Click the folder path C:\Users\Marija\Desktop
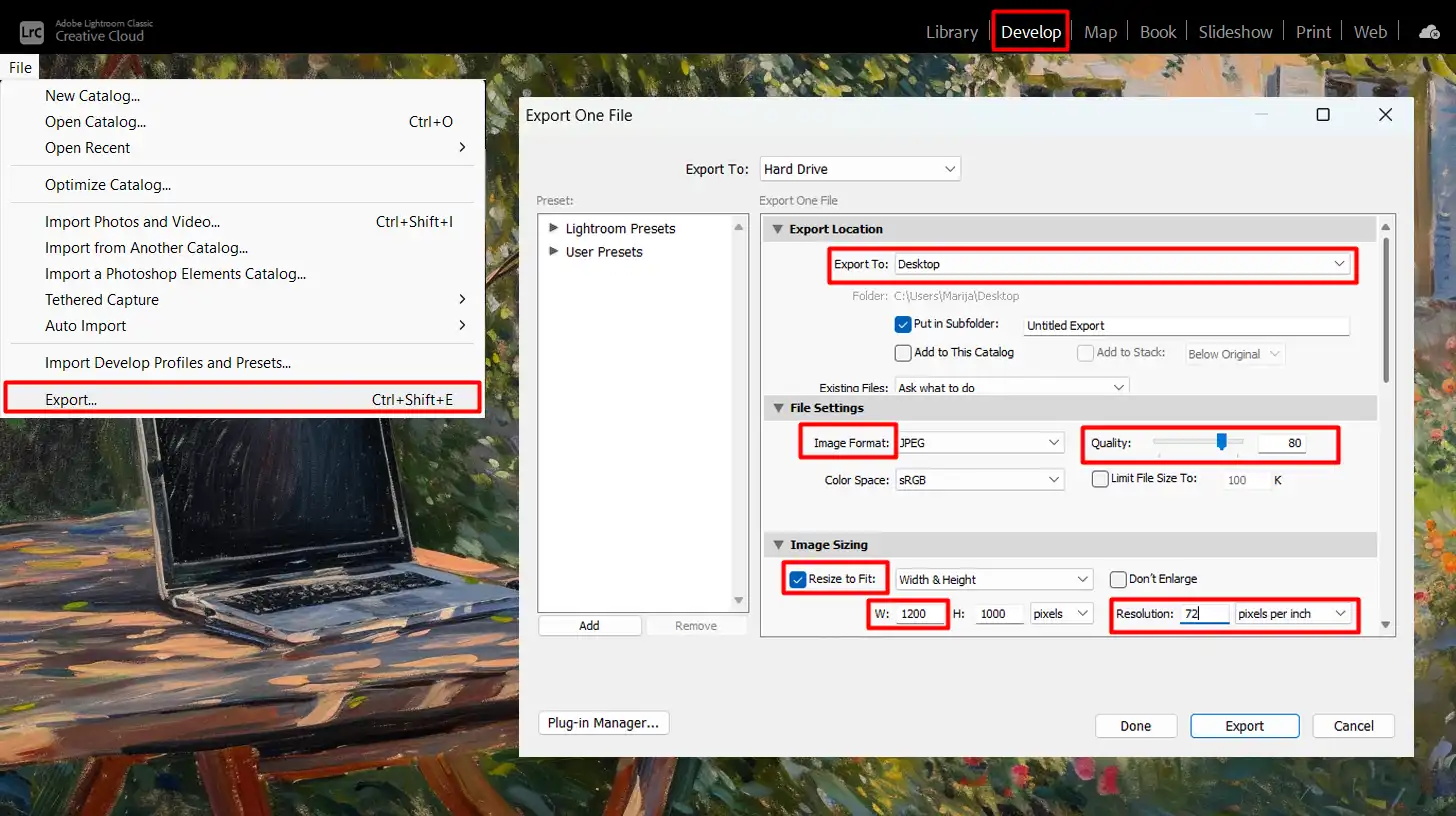The height and width of the screenshot is (816, 1456). click(x=956, y=297)
